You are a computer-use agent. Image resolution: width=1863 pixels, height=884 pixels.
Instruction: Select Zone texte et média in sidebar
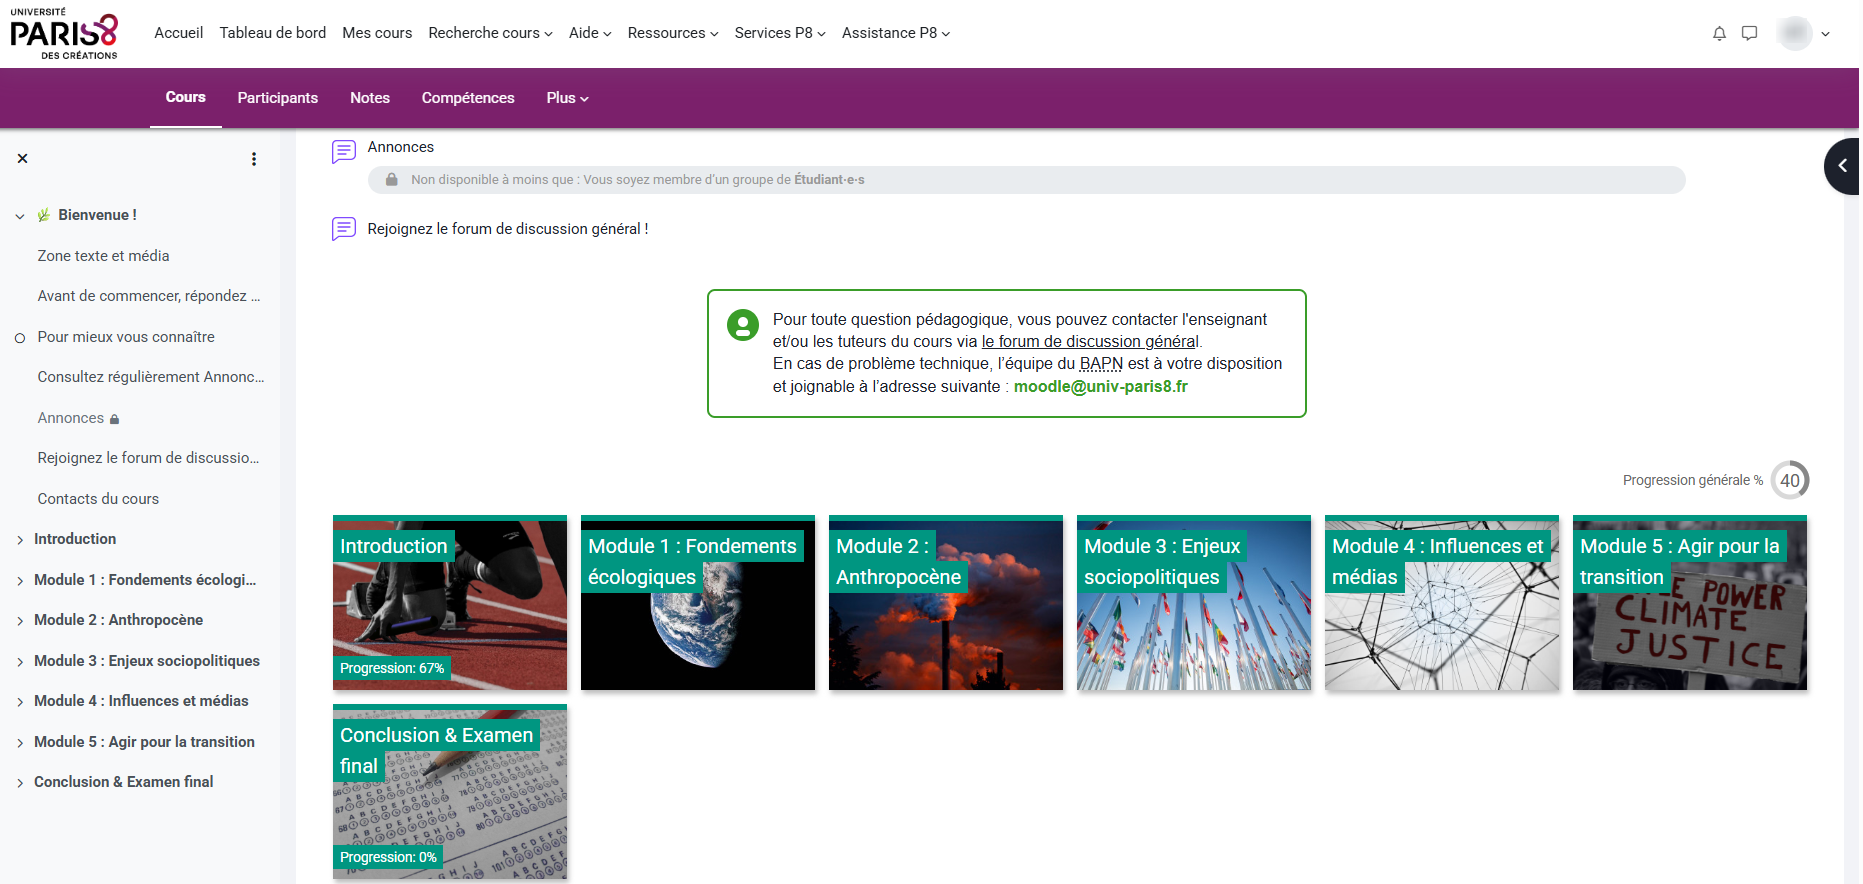104,256
